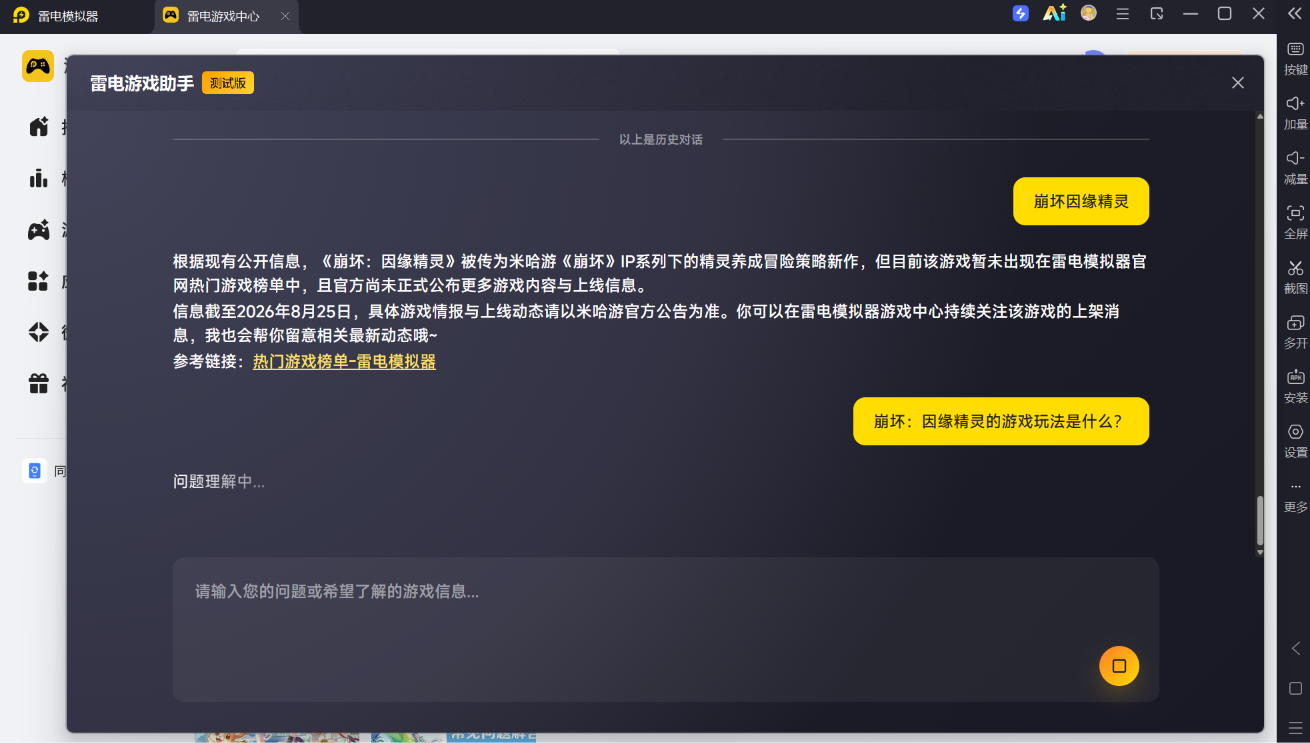Screen dimensions: 1310x743
Task: Open the Android recent apps icon
Action: coord(1295,727)
